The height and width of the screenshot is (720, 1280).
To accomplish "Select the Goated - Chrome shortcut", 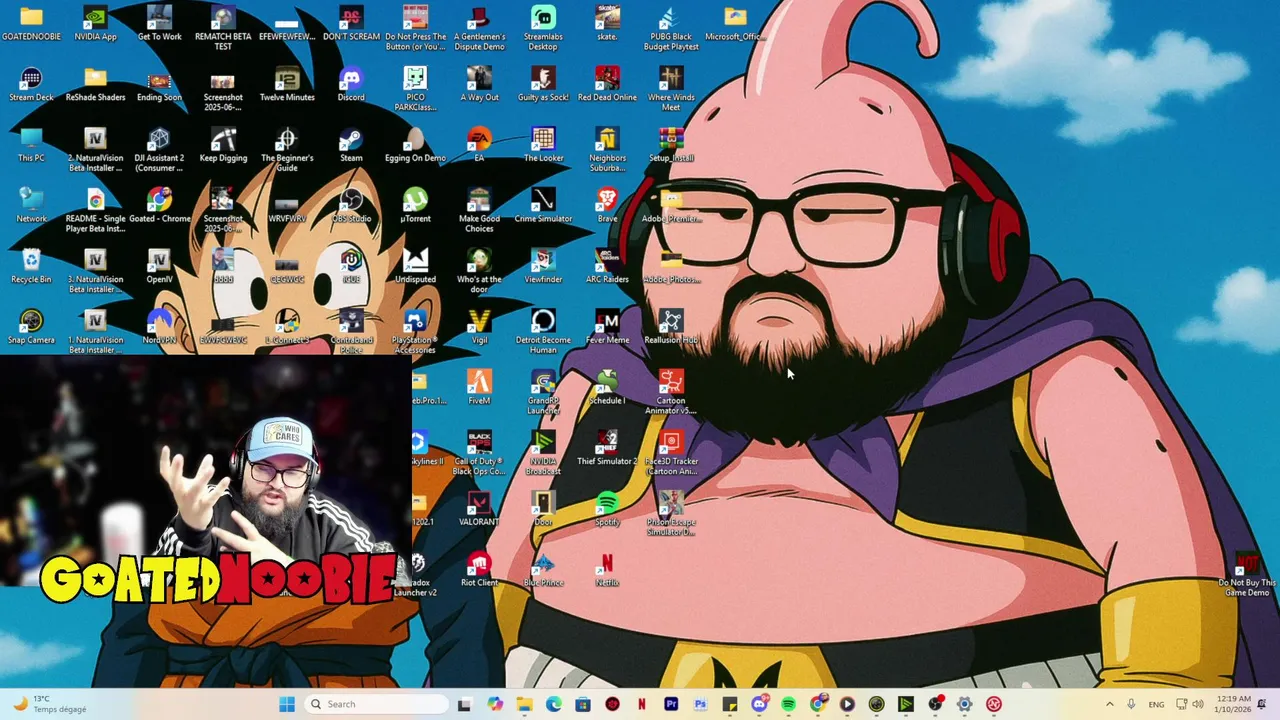I will coord(159,207).
